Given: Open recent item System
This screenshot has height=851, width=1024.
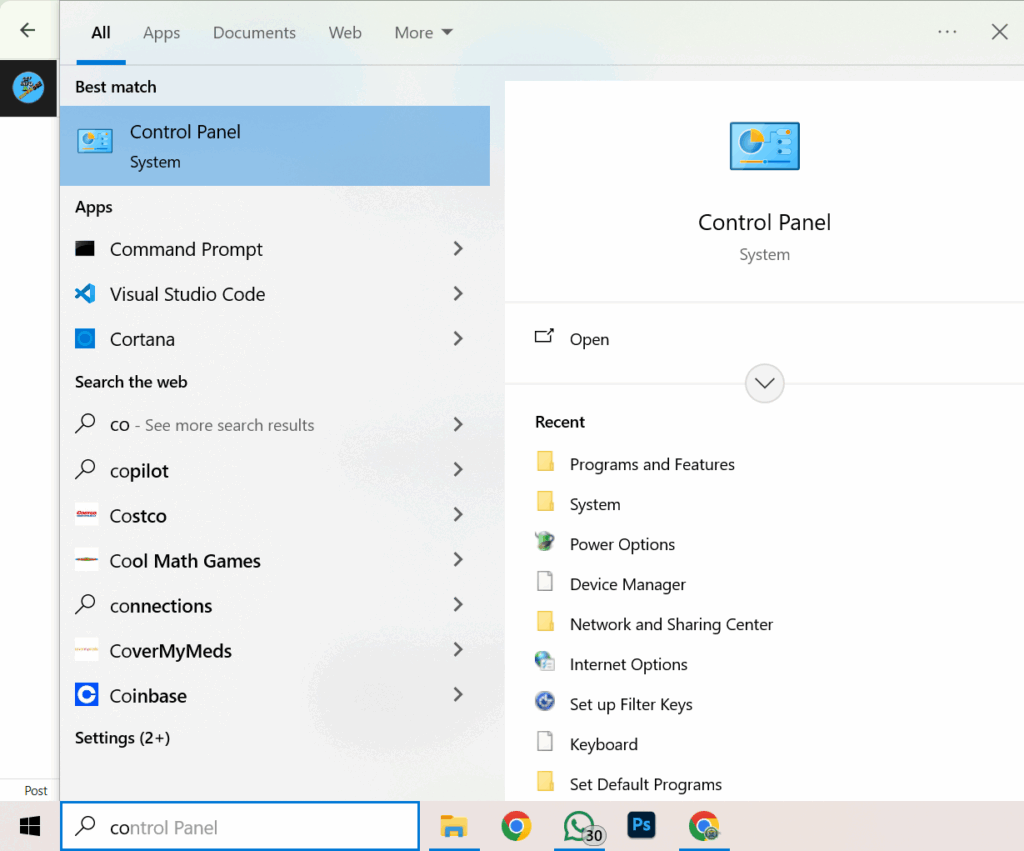Looking at the screenshot, I should [x=595, y=504].
